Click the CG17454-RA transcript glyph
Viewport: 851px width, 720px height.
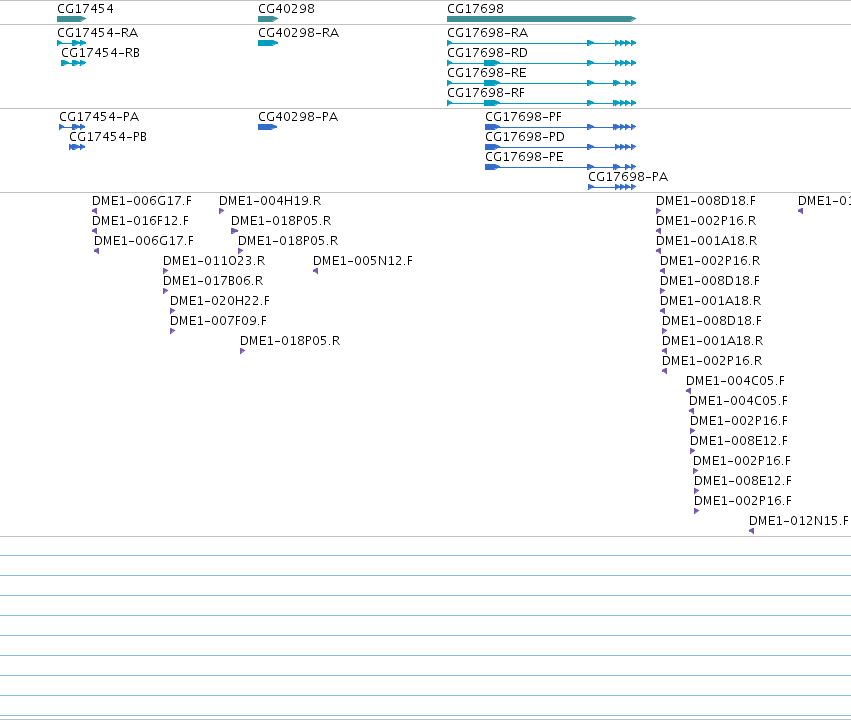coord(72,43)
